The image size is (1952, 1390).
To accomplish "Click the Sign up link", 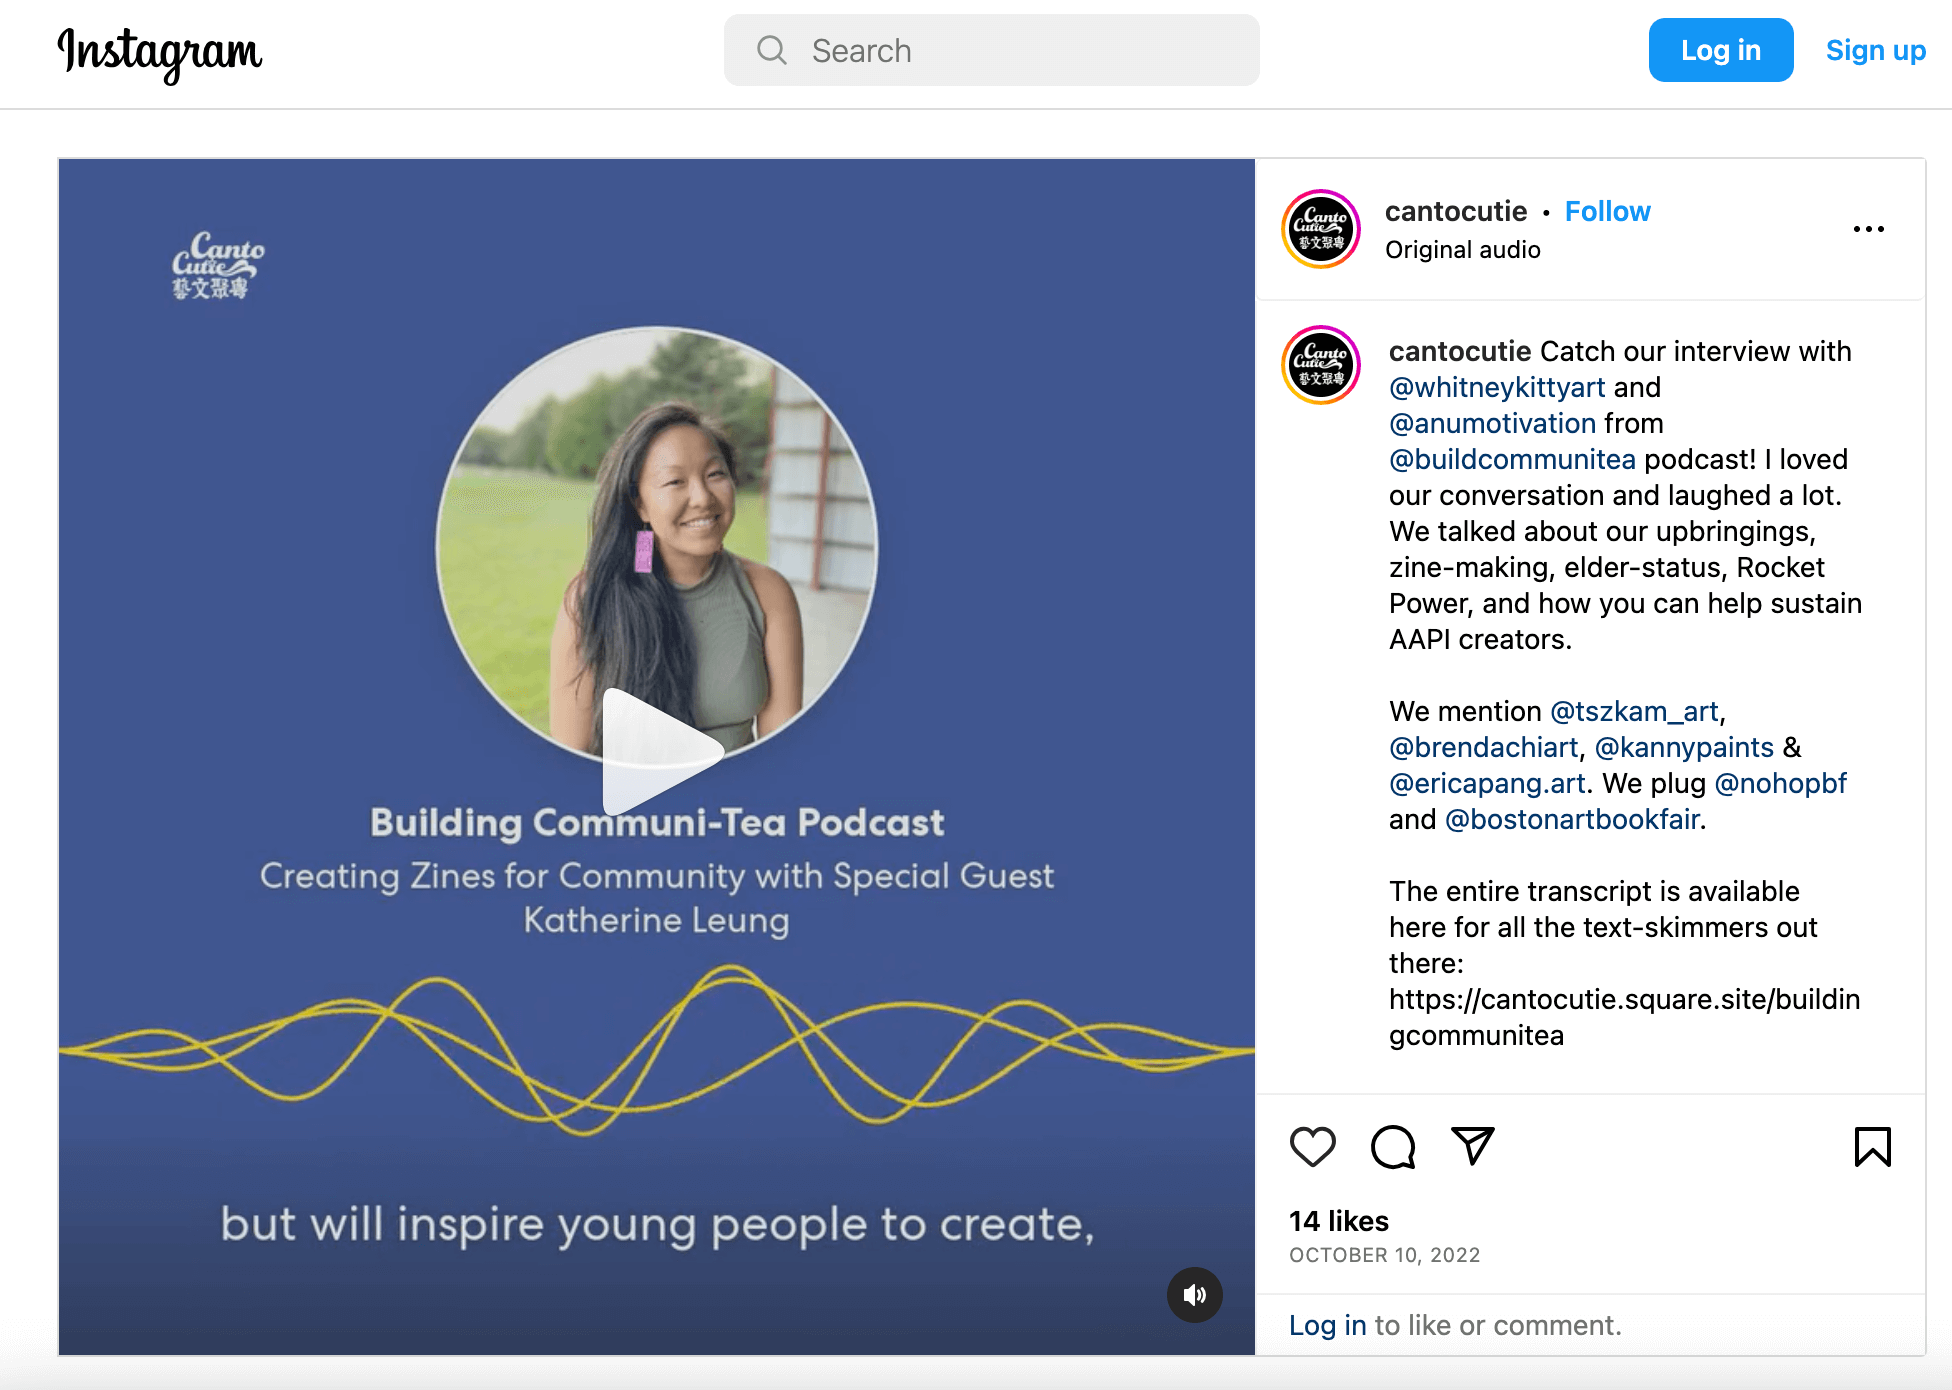I will click(1875, 50).
